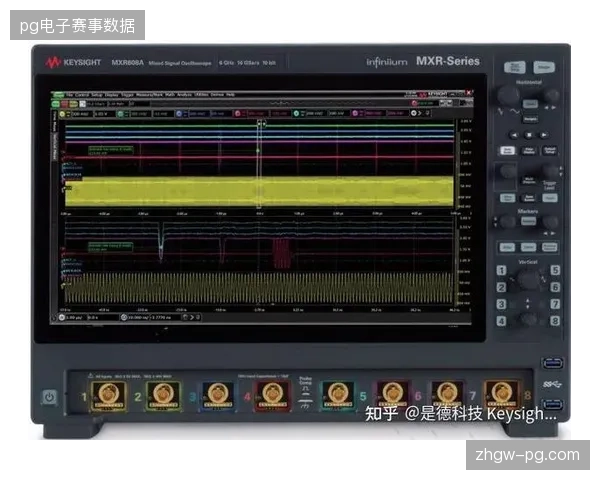Click the channel 8 BNC input connector
Screen dimensions: 600x480
click(502, 393)
